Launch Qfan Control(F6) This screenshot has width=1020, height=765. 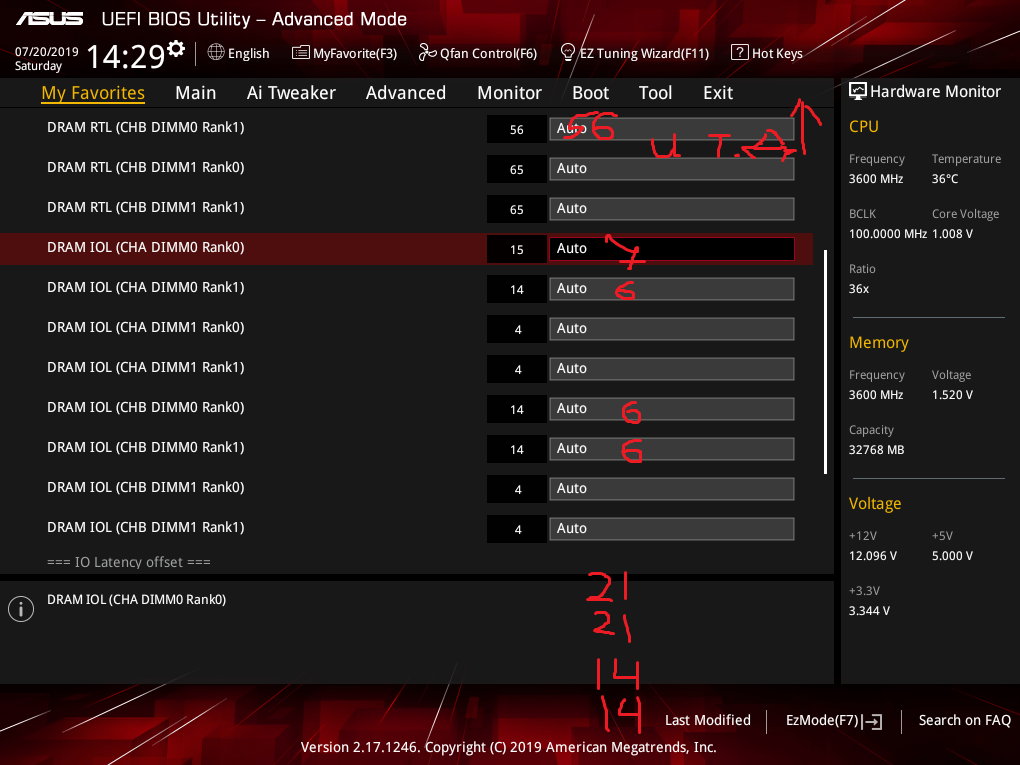coord(489,53)
